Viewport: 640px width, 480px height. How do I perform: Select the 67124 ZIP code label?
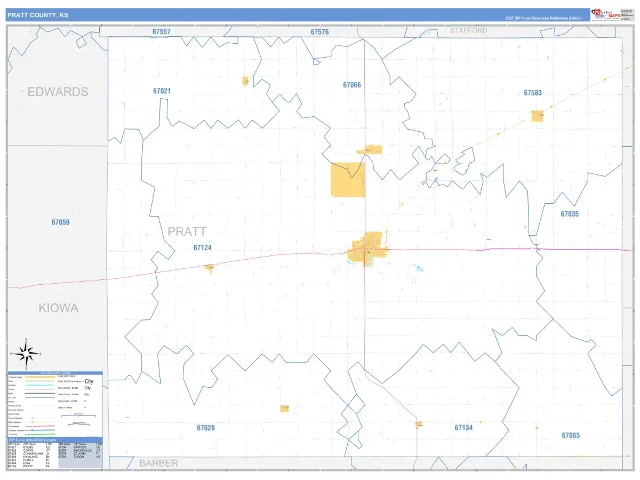pyautogui.click(x=202, y=247)
